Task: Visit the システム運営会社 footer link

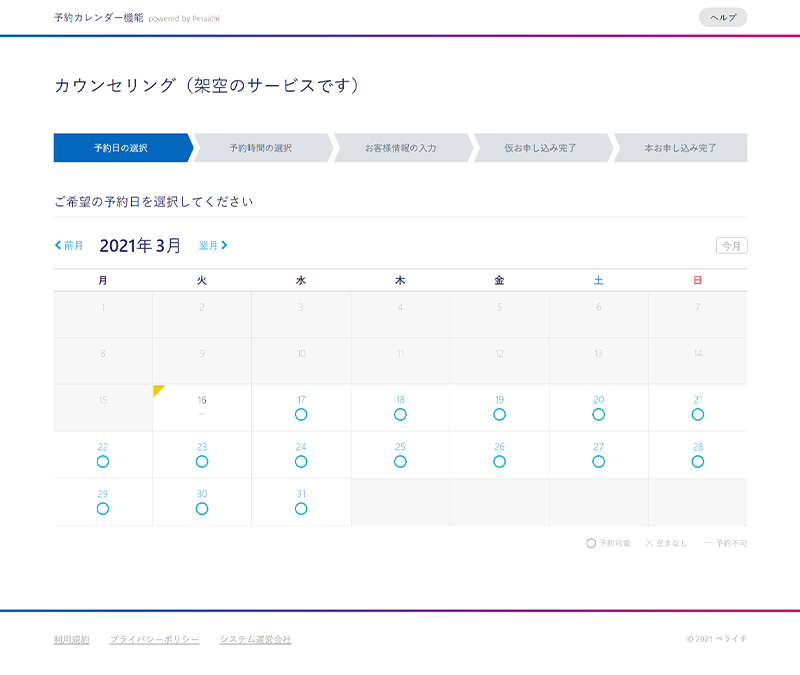Action: point(255,639)
